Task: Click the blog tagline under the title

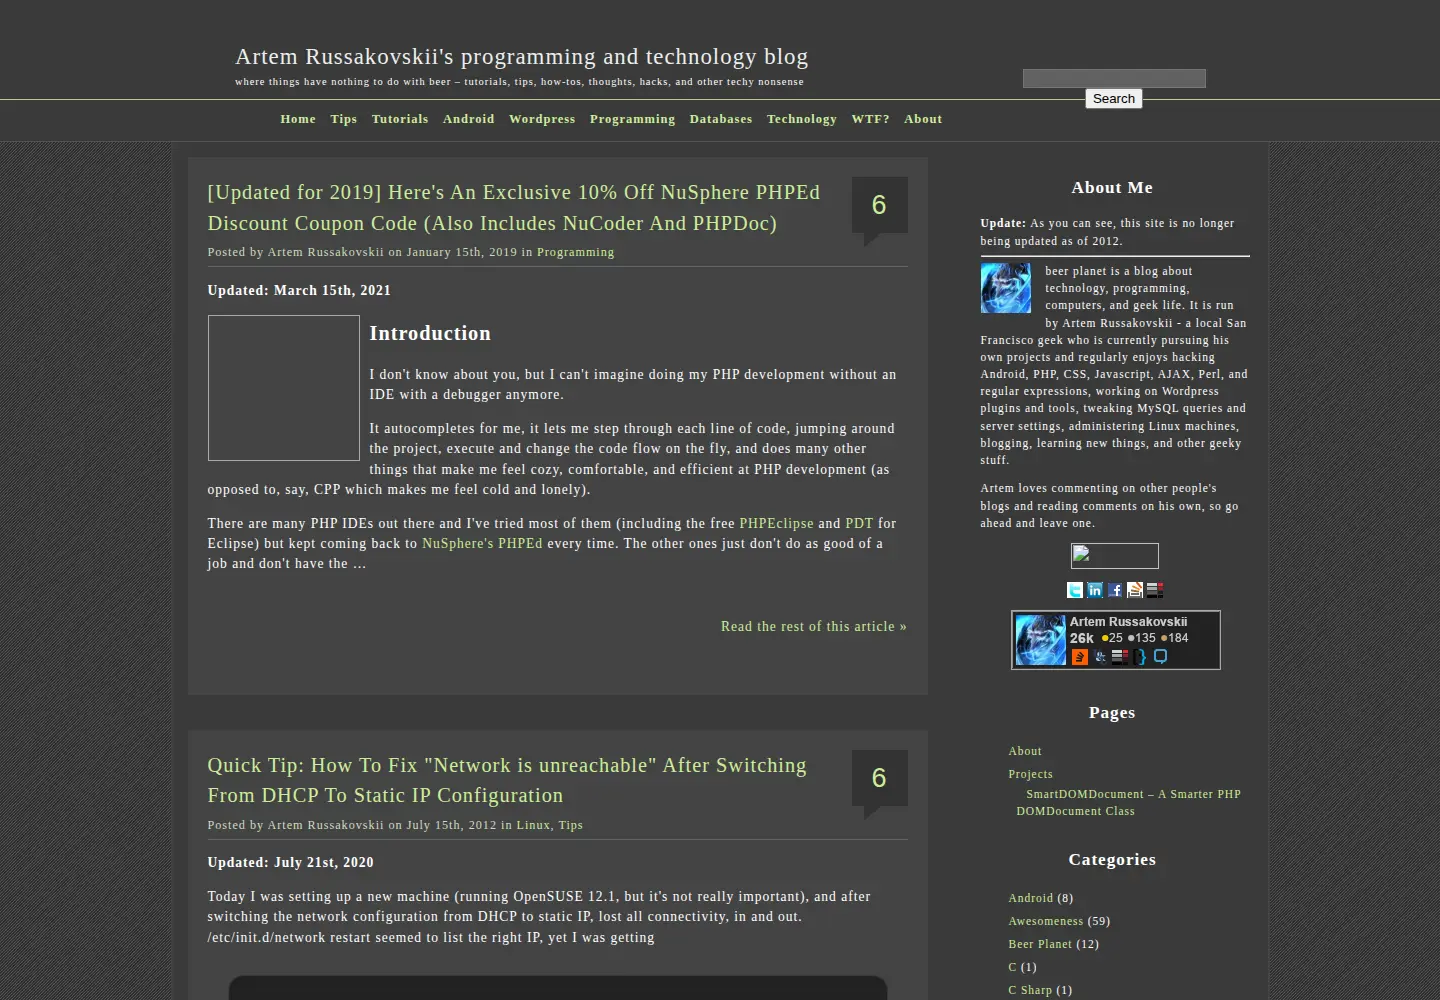Action: 519,82
